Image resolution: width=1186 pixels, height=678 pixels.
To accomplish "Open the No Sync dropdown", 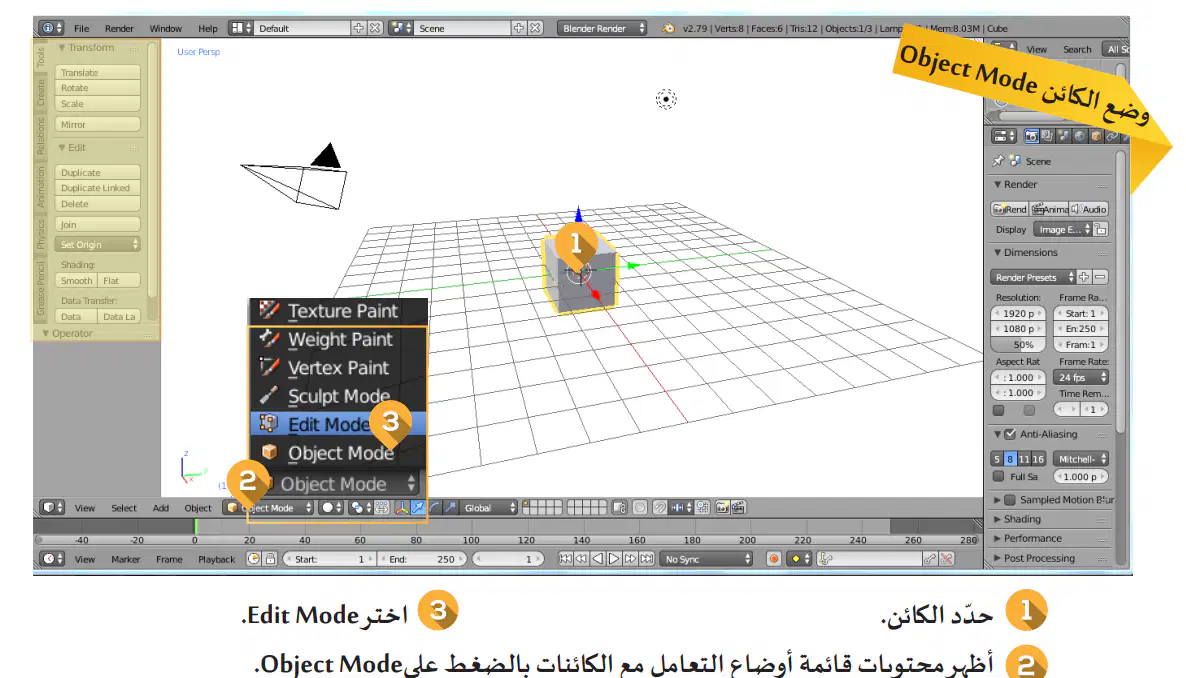I will 706,559.
